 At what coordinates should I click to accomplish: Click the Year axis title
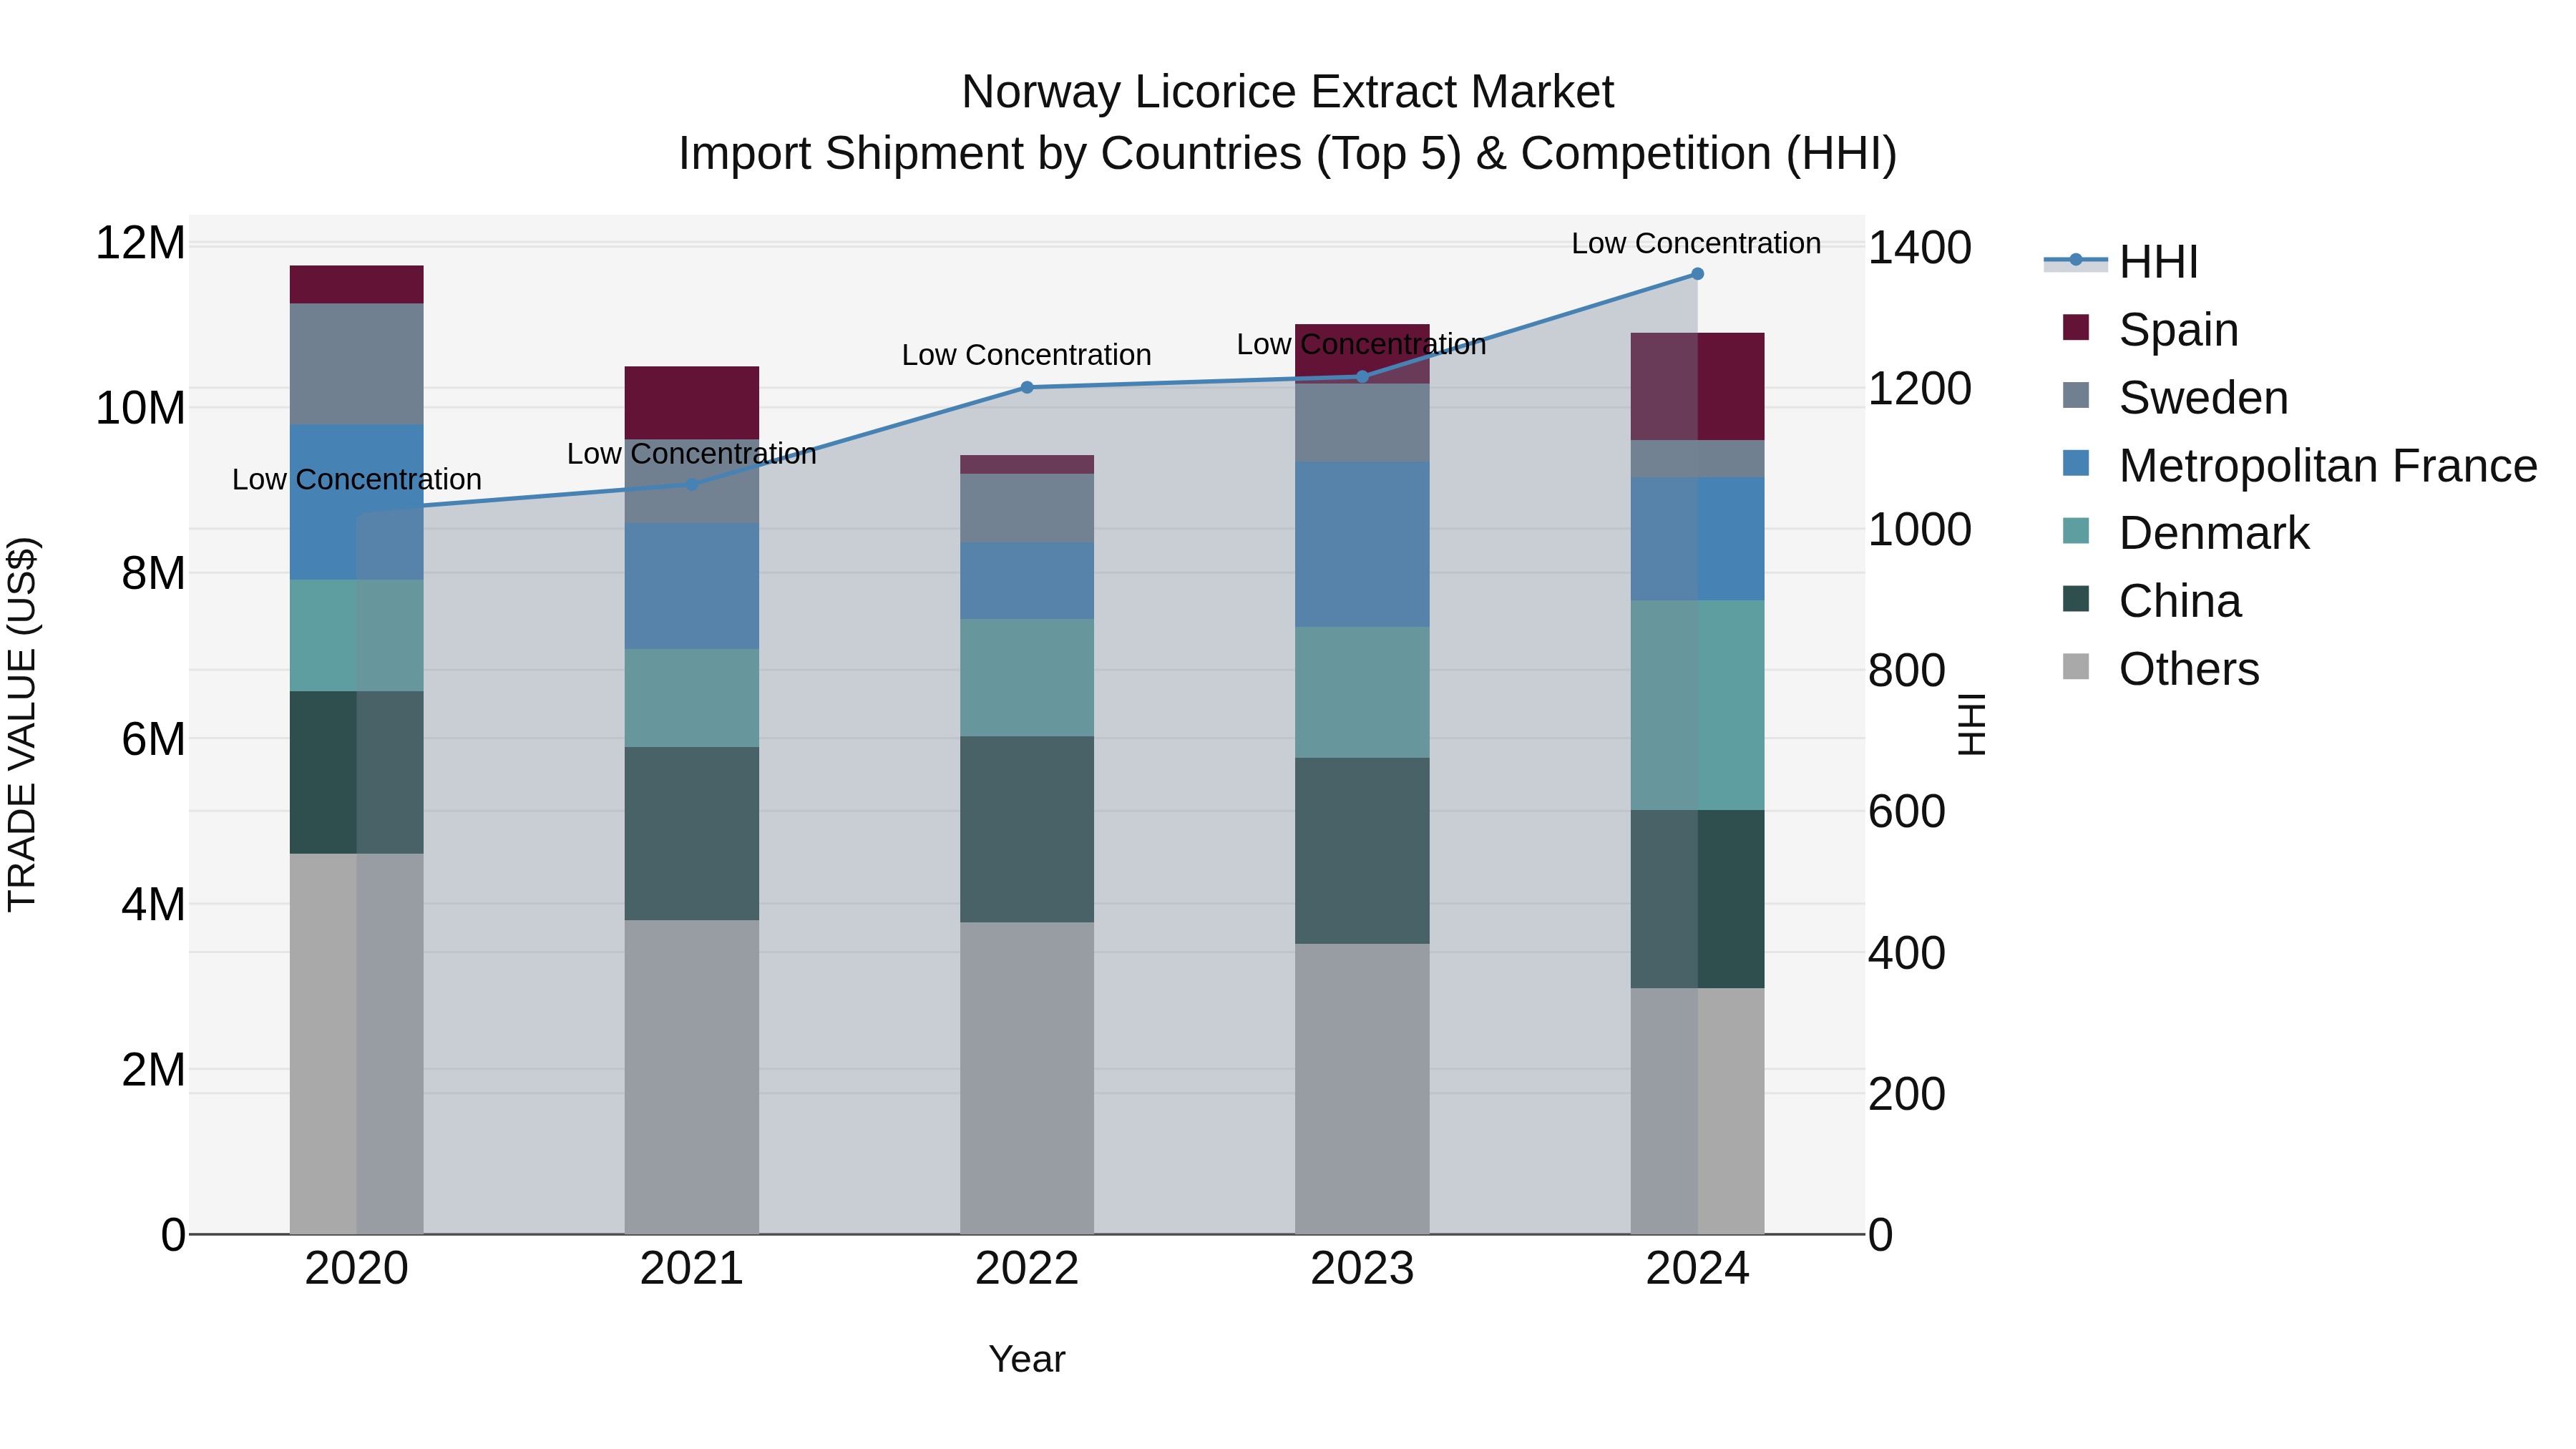(1027, 1359)
